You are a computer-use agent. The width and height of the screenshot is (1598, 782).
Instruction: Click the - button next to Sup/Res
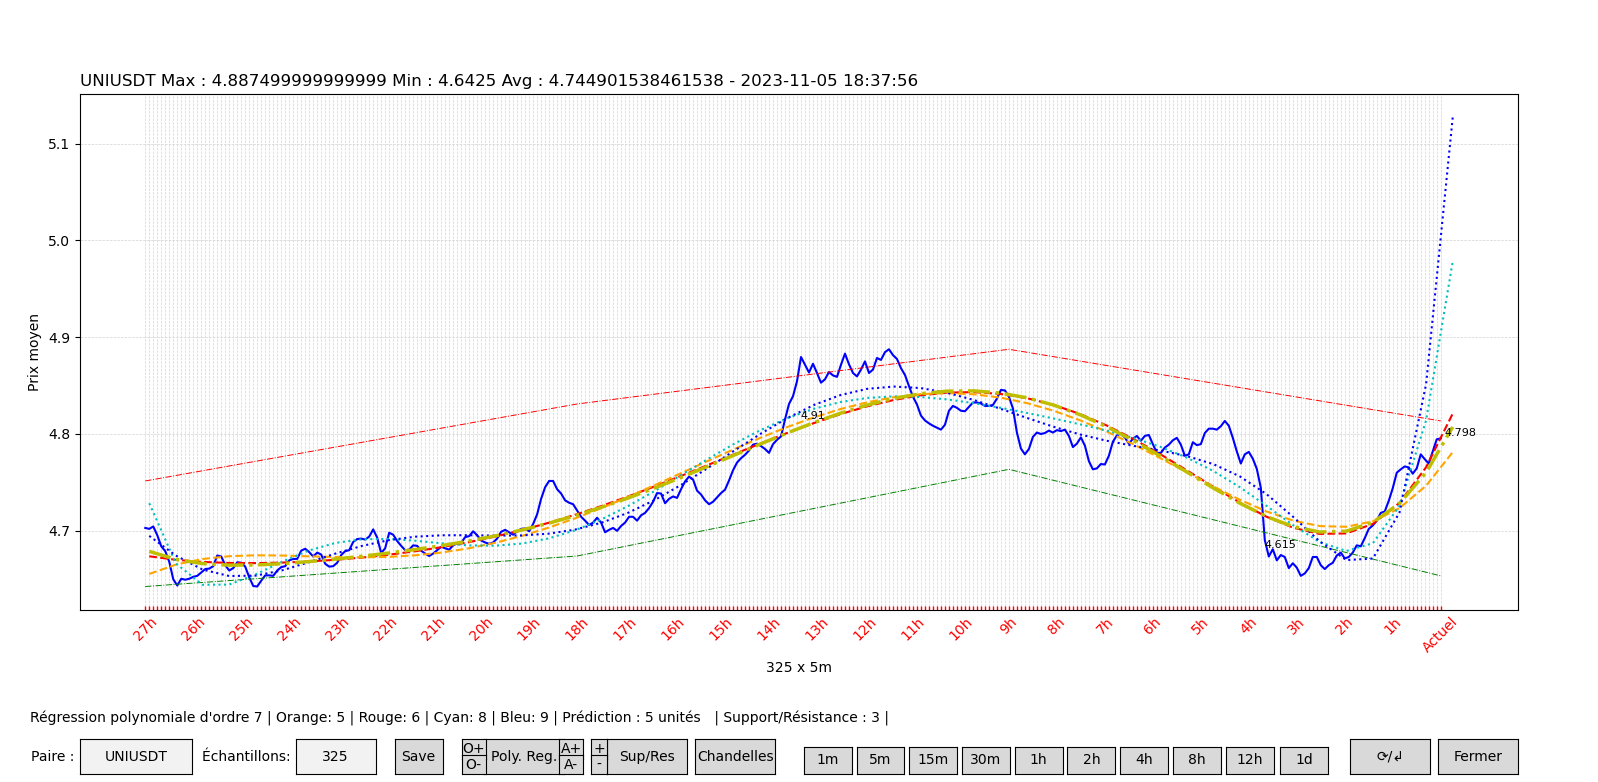(599, 765)
